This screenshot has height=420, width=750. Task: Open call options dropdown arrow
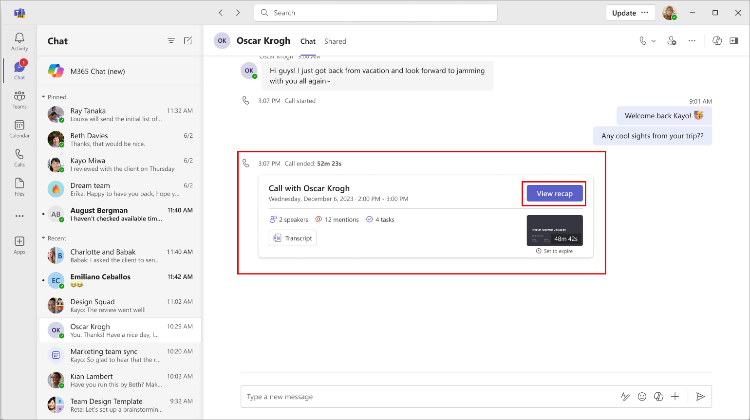pos(653,41)
